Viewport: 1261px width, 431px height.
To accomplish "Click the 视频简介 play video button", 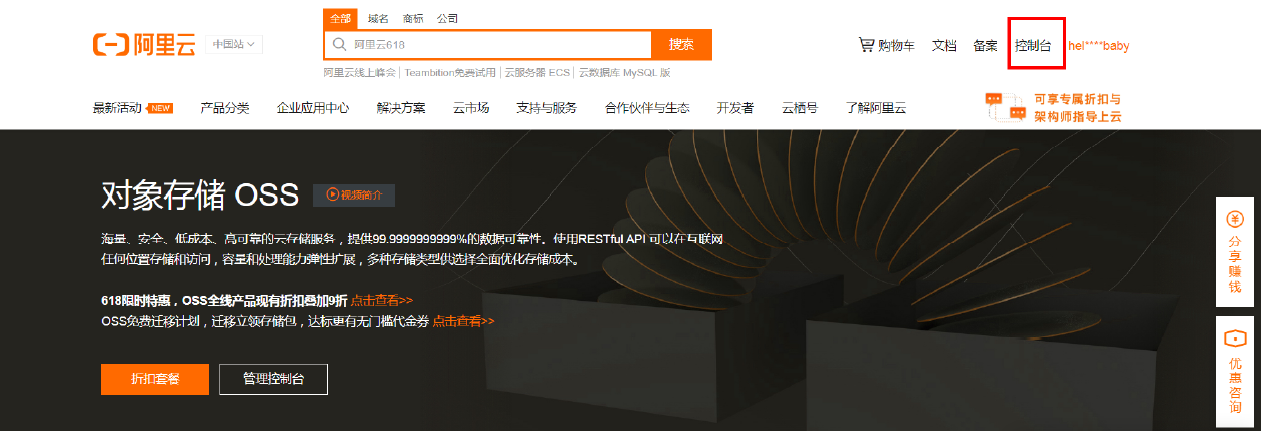I will (x=354, y=195).
